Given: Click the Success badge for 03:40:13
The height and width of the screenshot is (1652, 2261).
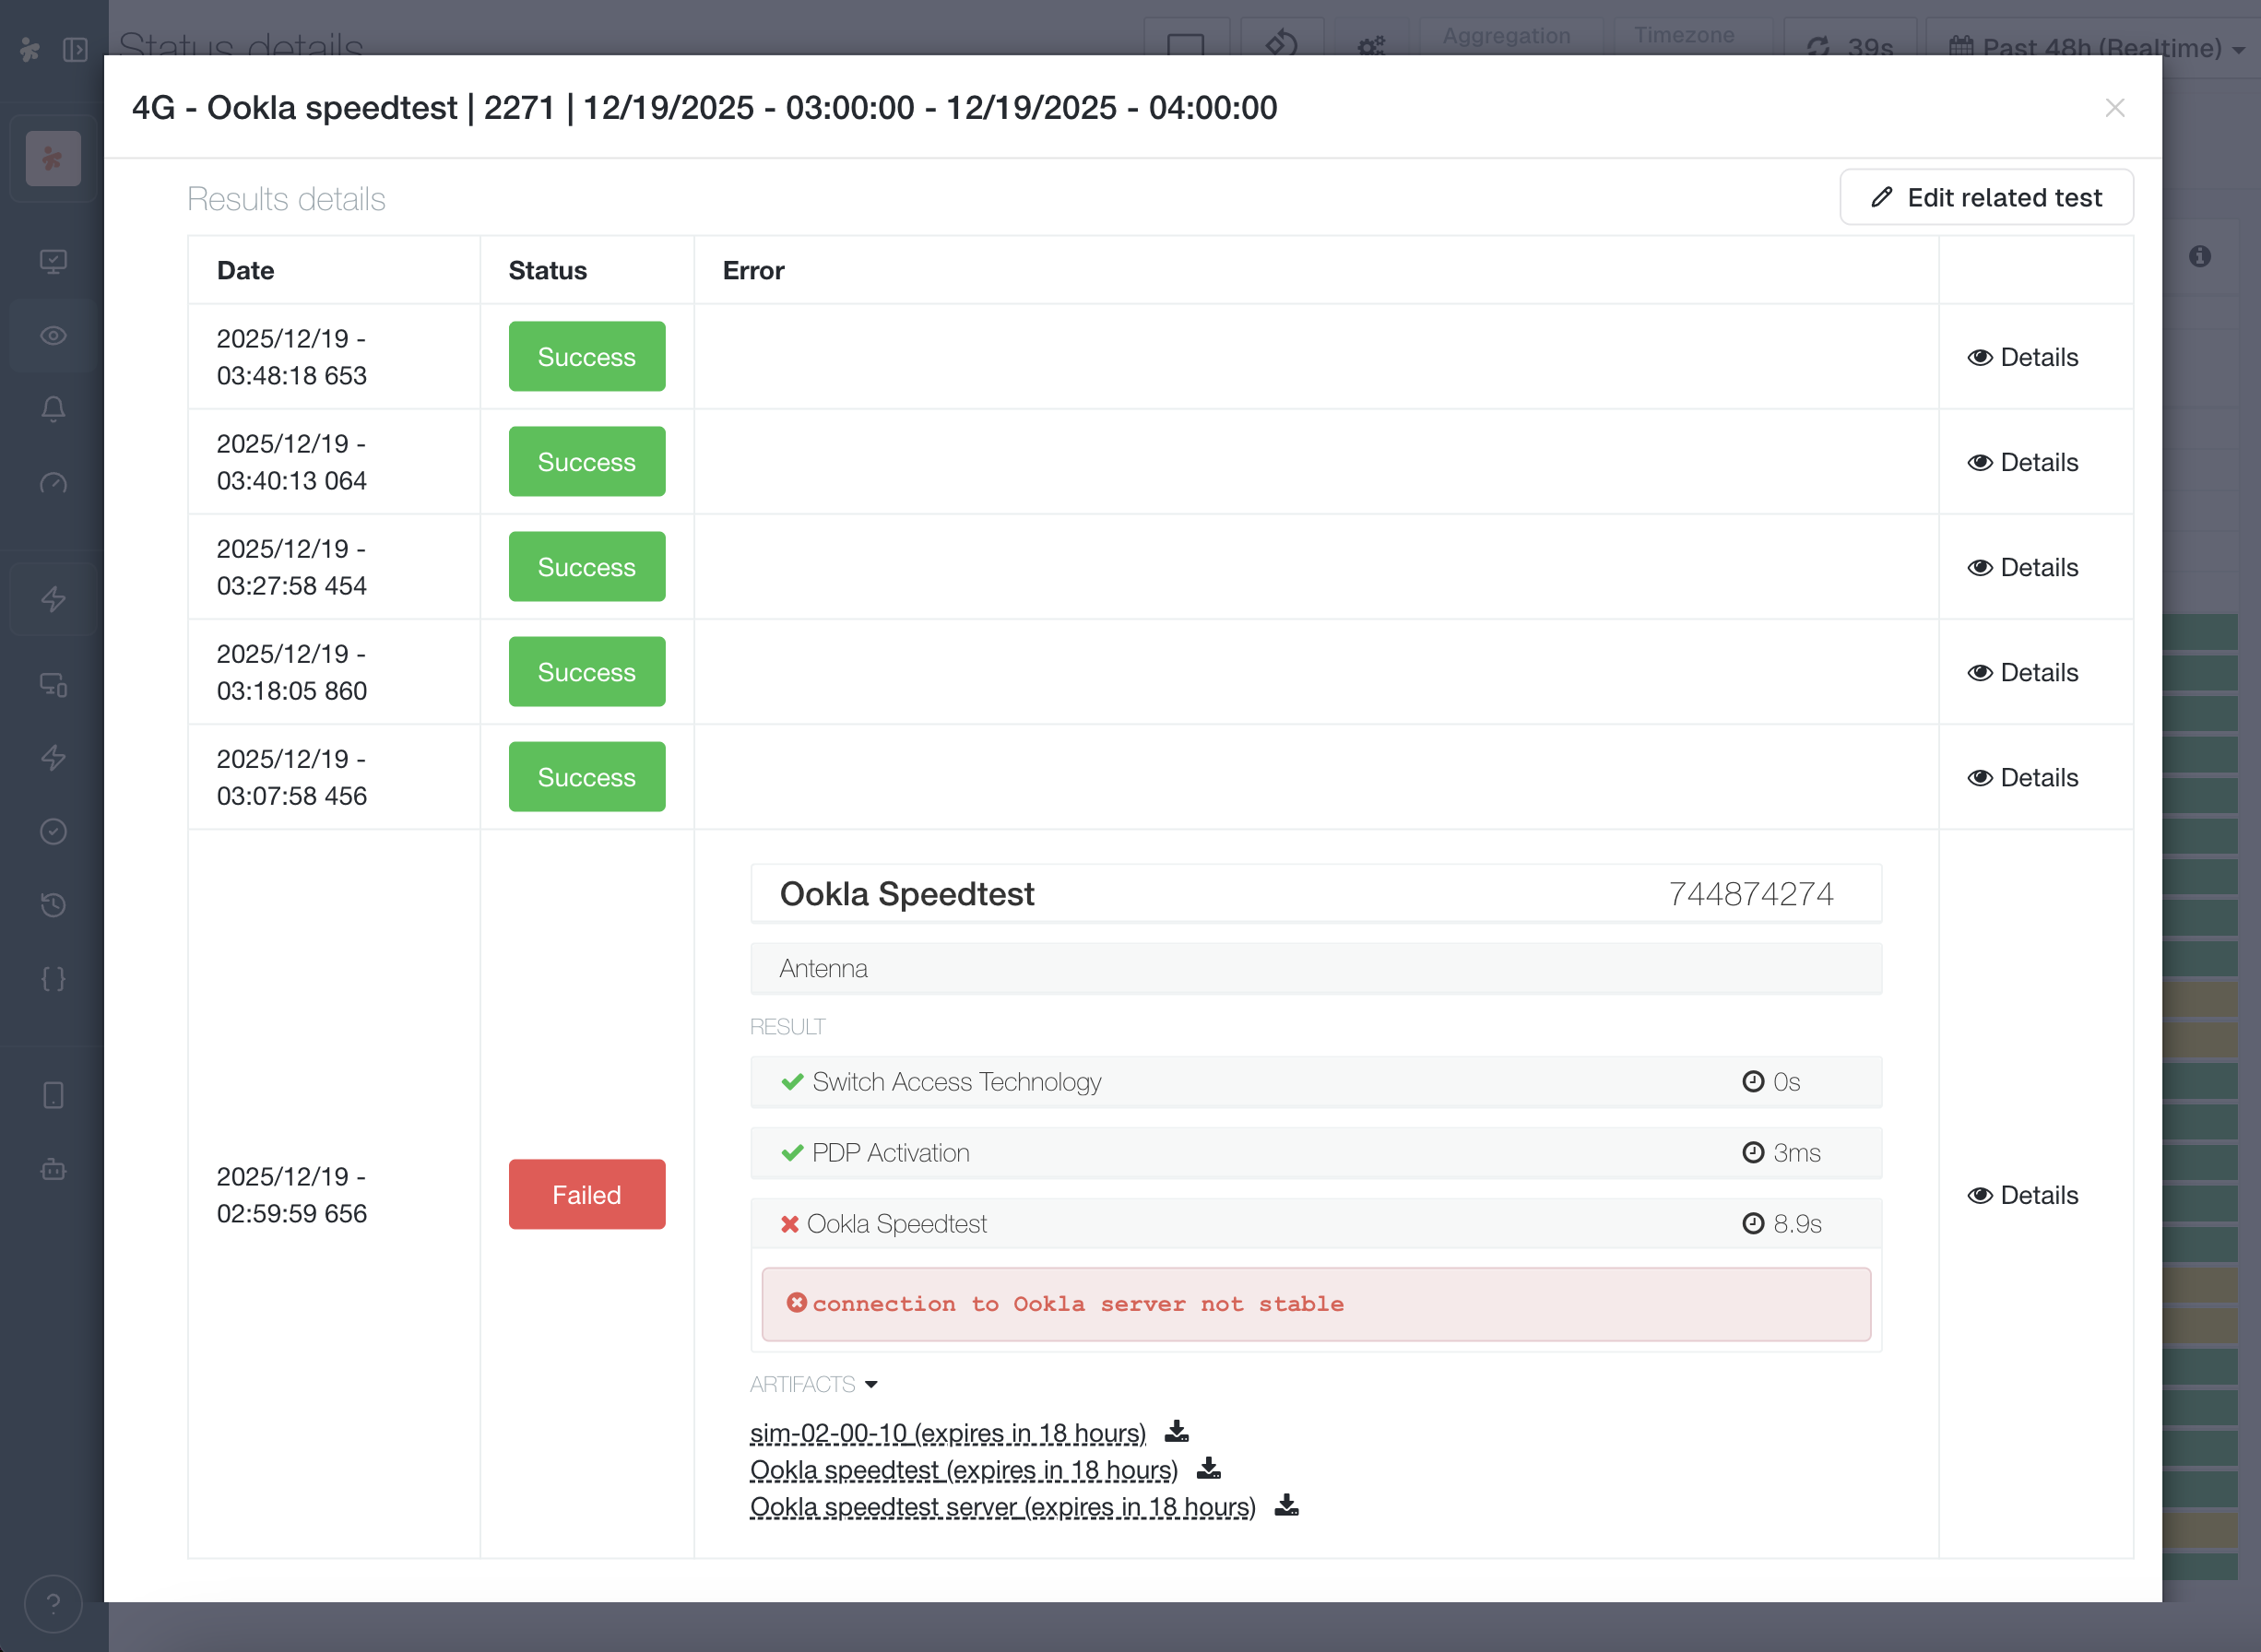Looking at the screenshot, I should (586, 462).
